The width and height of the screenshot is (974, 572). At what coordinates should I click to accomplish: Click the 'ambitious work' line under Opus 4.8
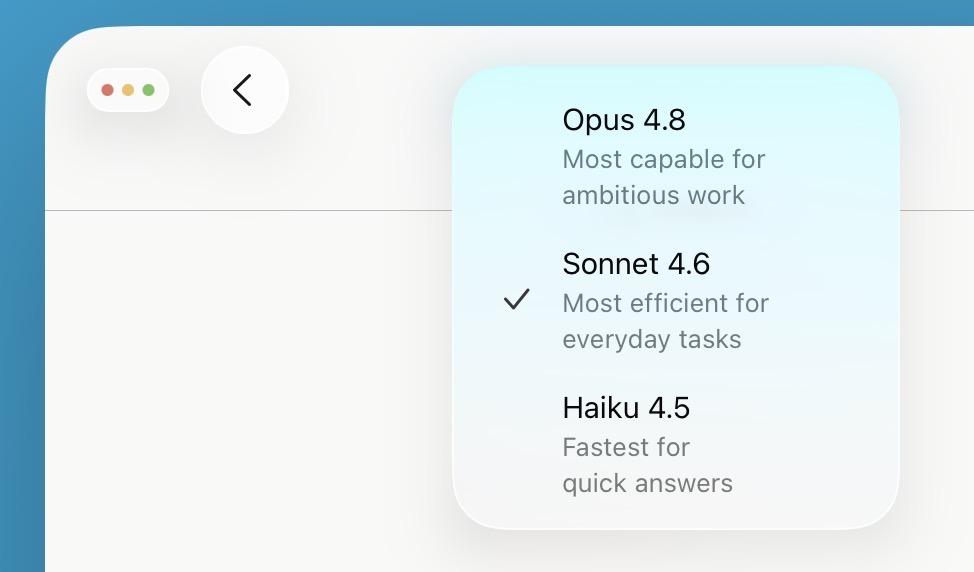point(653,196)
